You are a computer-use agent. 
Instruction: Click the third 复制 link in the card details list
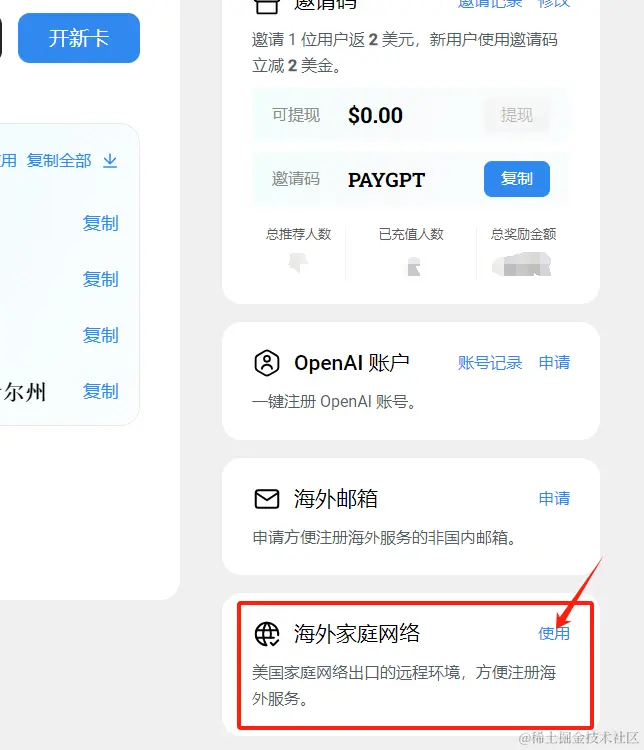(x=100, y=335)
